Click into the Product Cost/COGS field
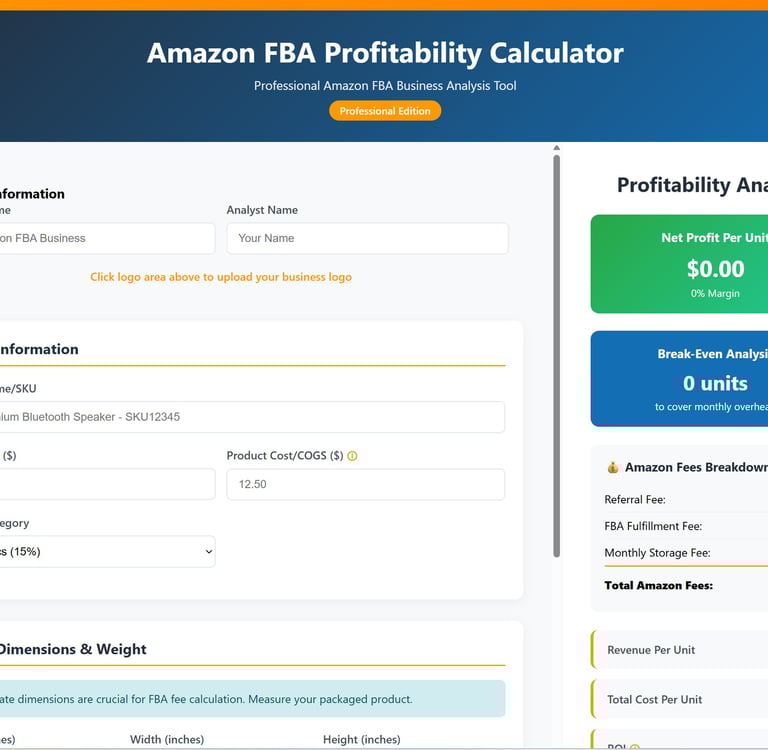768x750 pixels. (x=365, y=484)
